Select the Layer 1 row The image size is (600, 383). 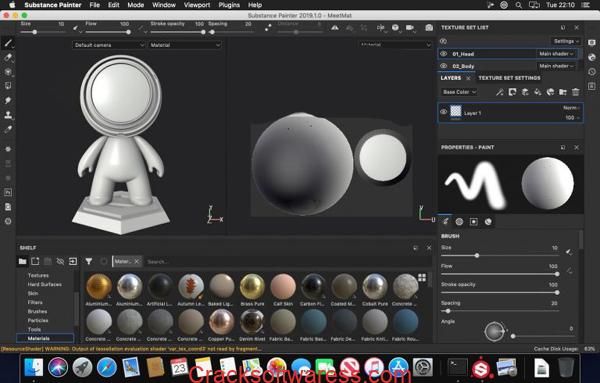coord(510,112)
